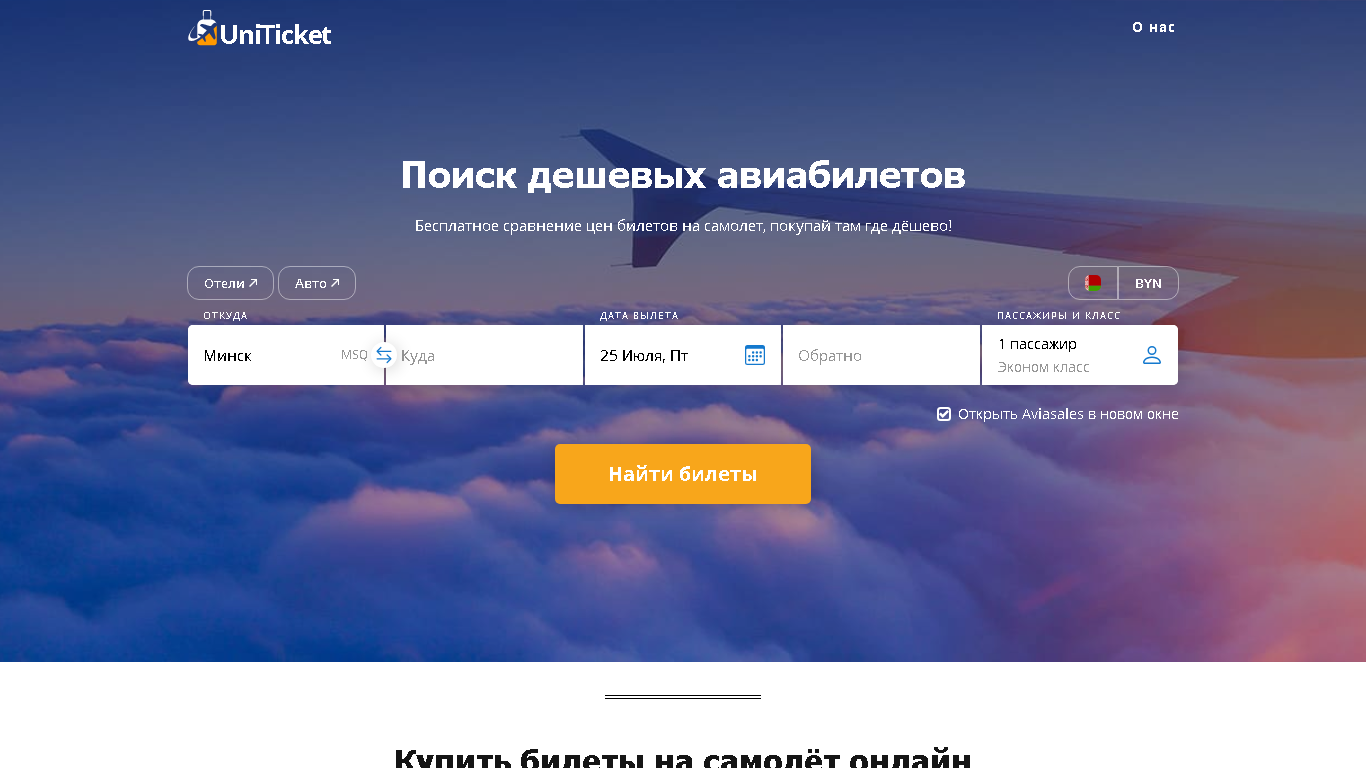Swap origin and destination arrows icon
Screen dimensions: 1366x768
click(384, 355)
